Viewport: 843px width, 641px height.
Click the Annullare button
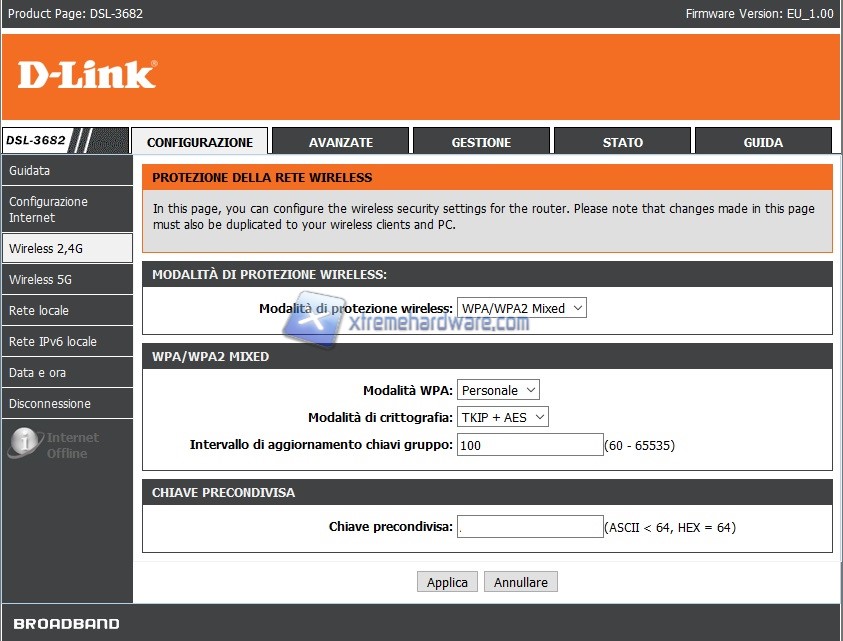520,582
